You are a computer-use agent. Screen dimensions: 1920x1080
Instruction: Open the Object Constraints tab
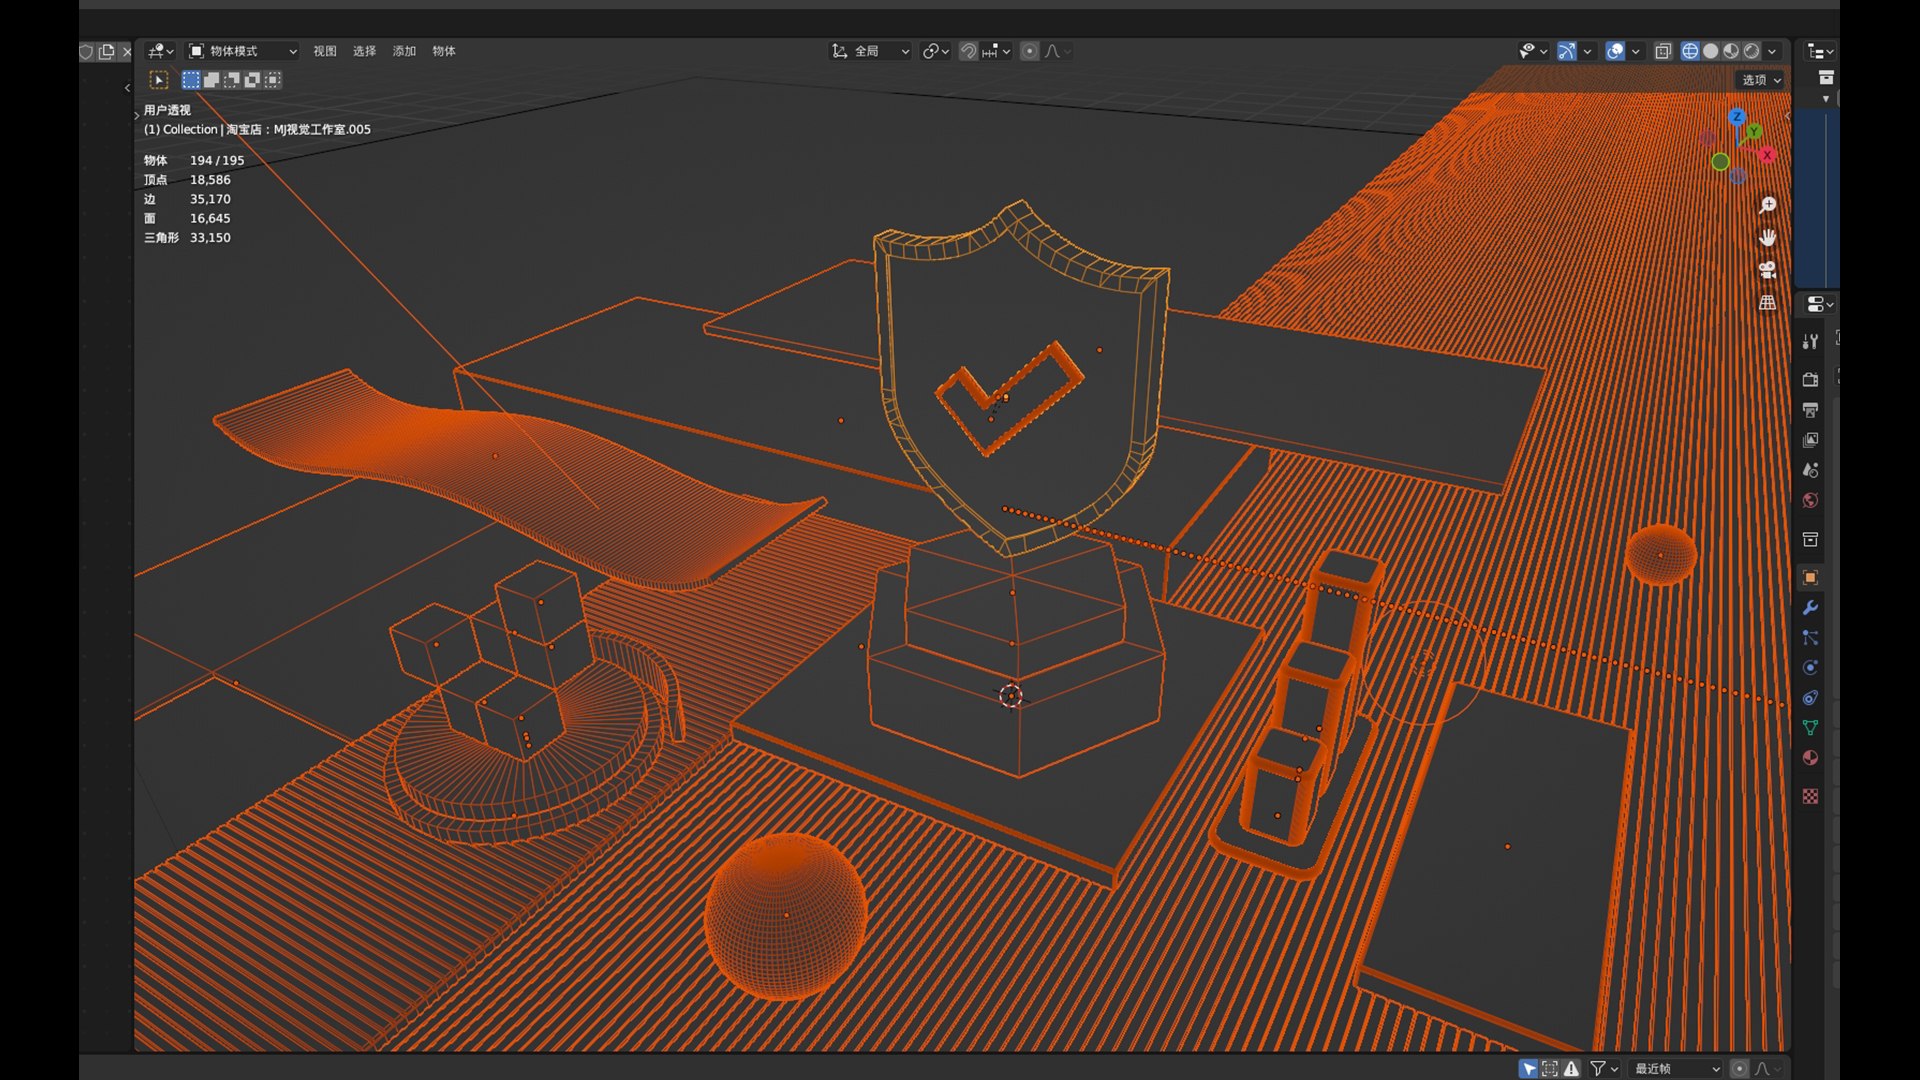tap(1810, 697)
